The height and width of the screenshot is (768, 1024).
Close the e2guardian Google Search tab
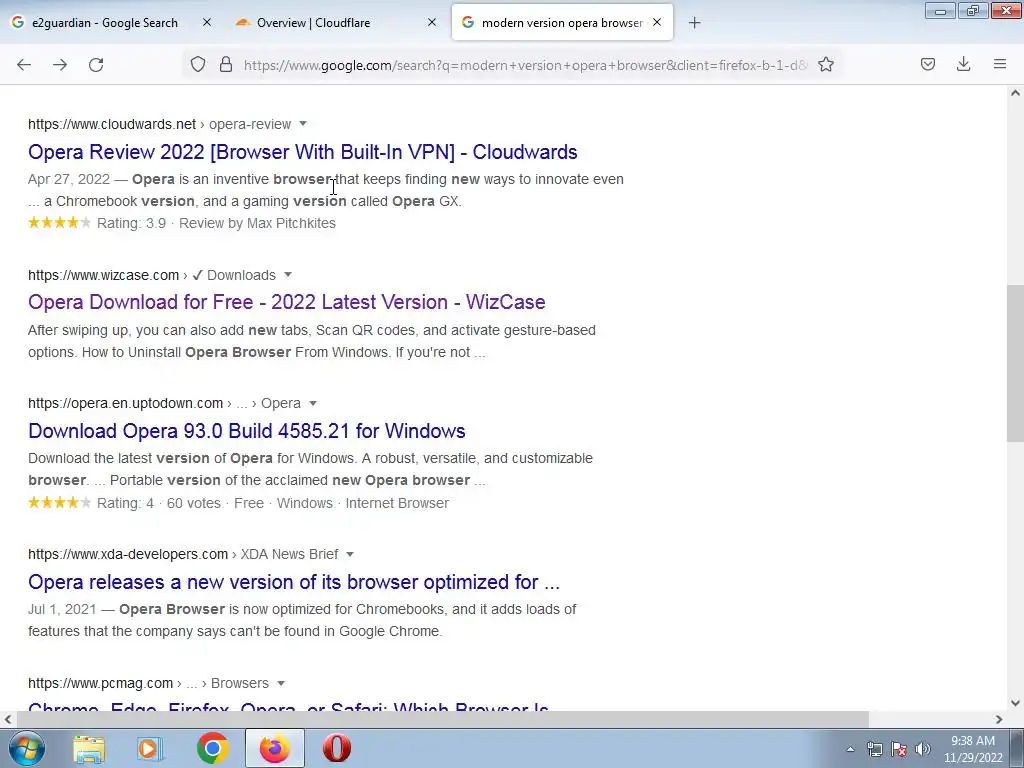(x=207, y=22)
